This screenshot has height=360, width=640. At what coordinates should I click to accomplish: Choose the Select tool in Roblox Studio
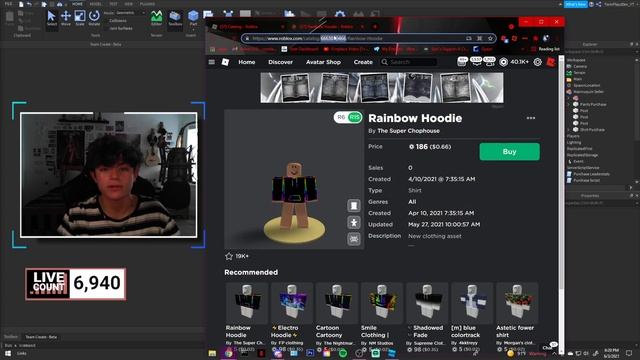click(x=51, y=18)
